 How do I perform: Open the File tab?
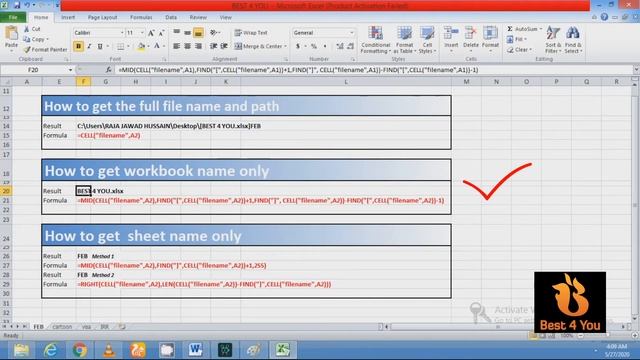click(x=13, y=17)
